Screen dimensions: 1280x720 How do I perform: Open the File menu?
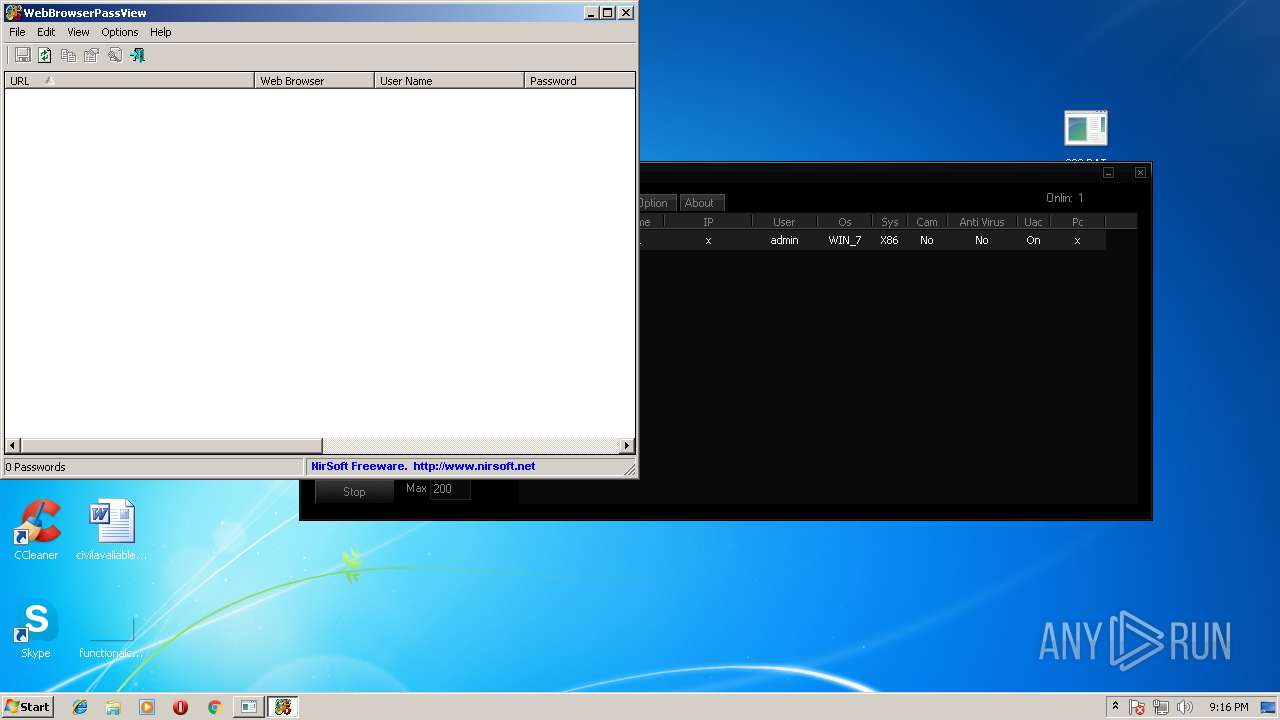(17, 32)
